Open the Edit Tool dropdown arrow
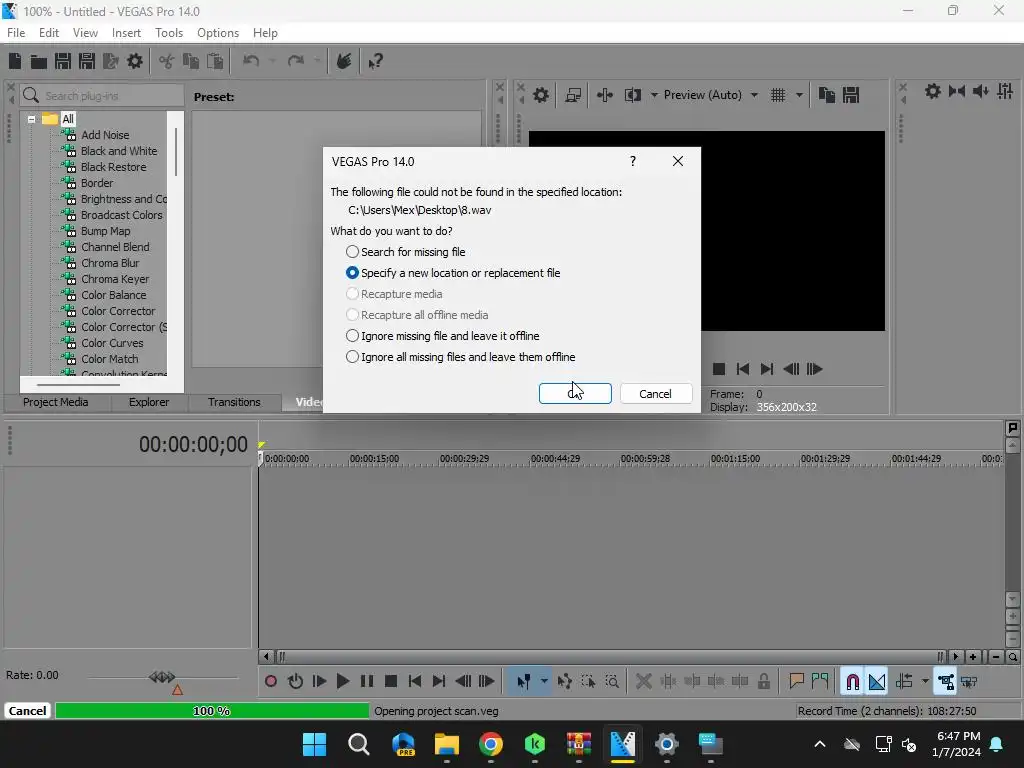 pos(544,682)
